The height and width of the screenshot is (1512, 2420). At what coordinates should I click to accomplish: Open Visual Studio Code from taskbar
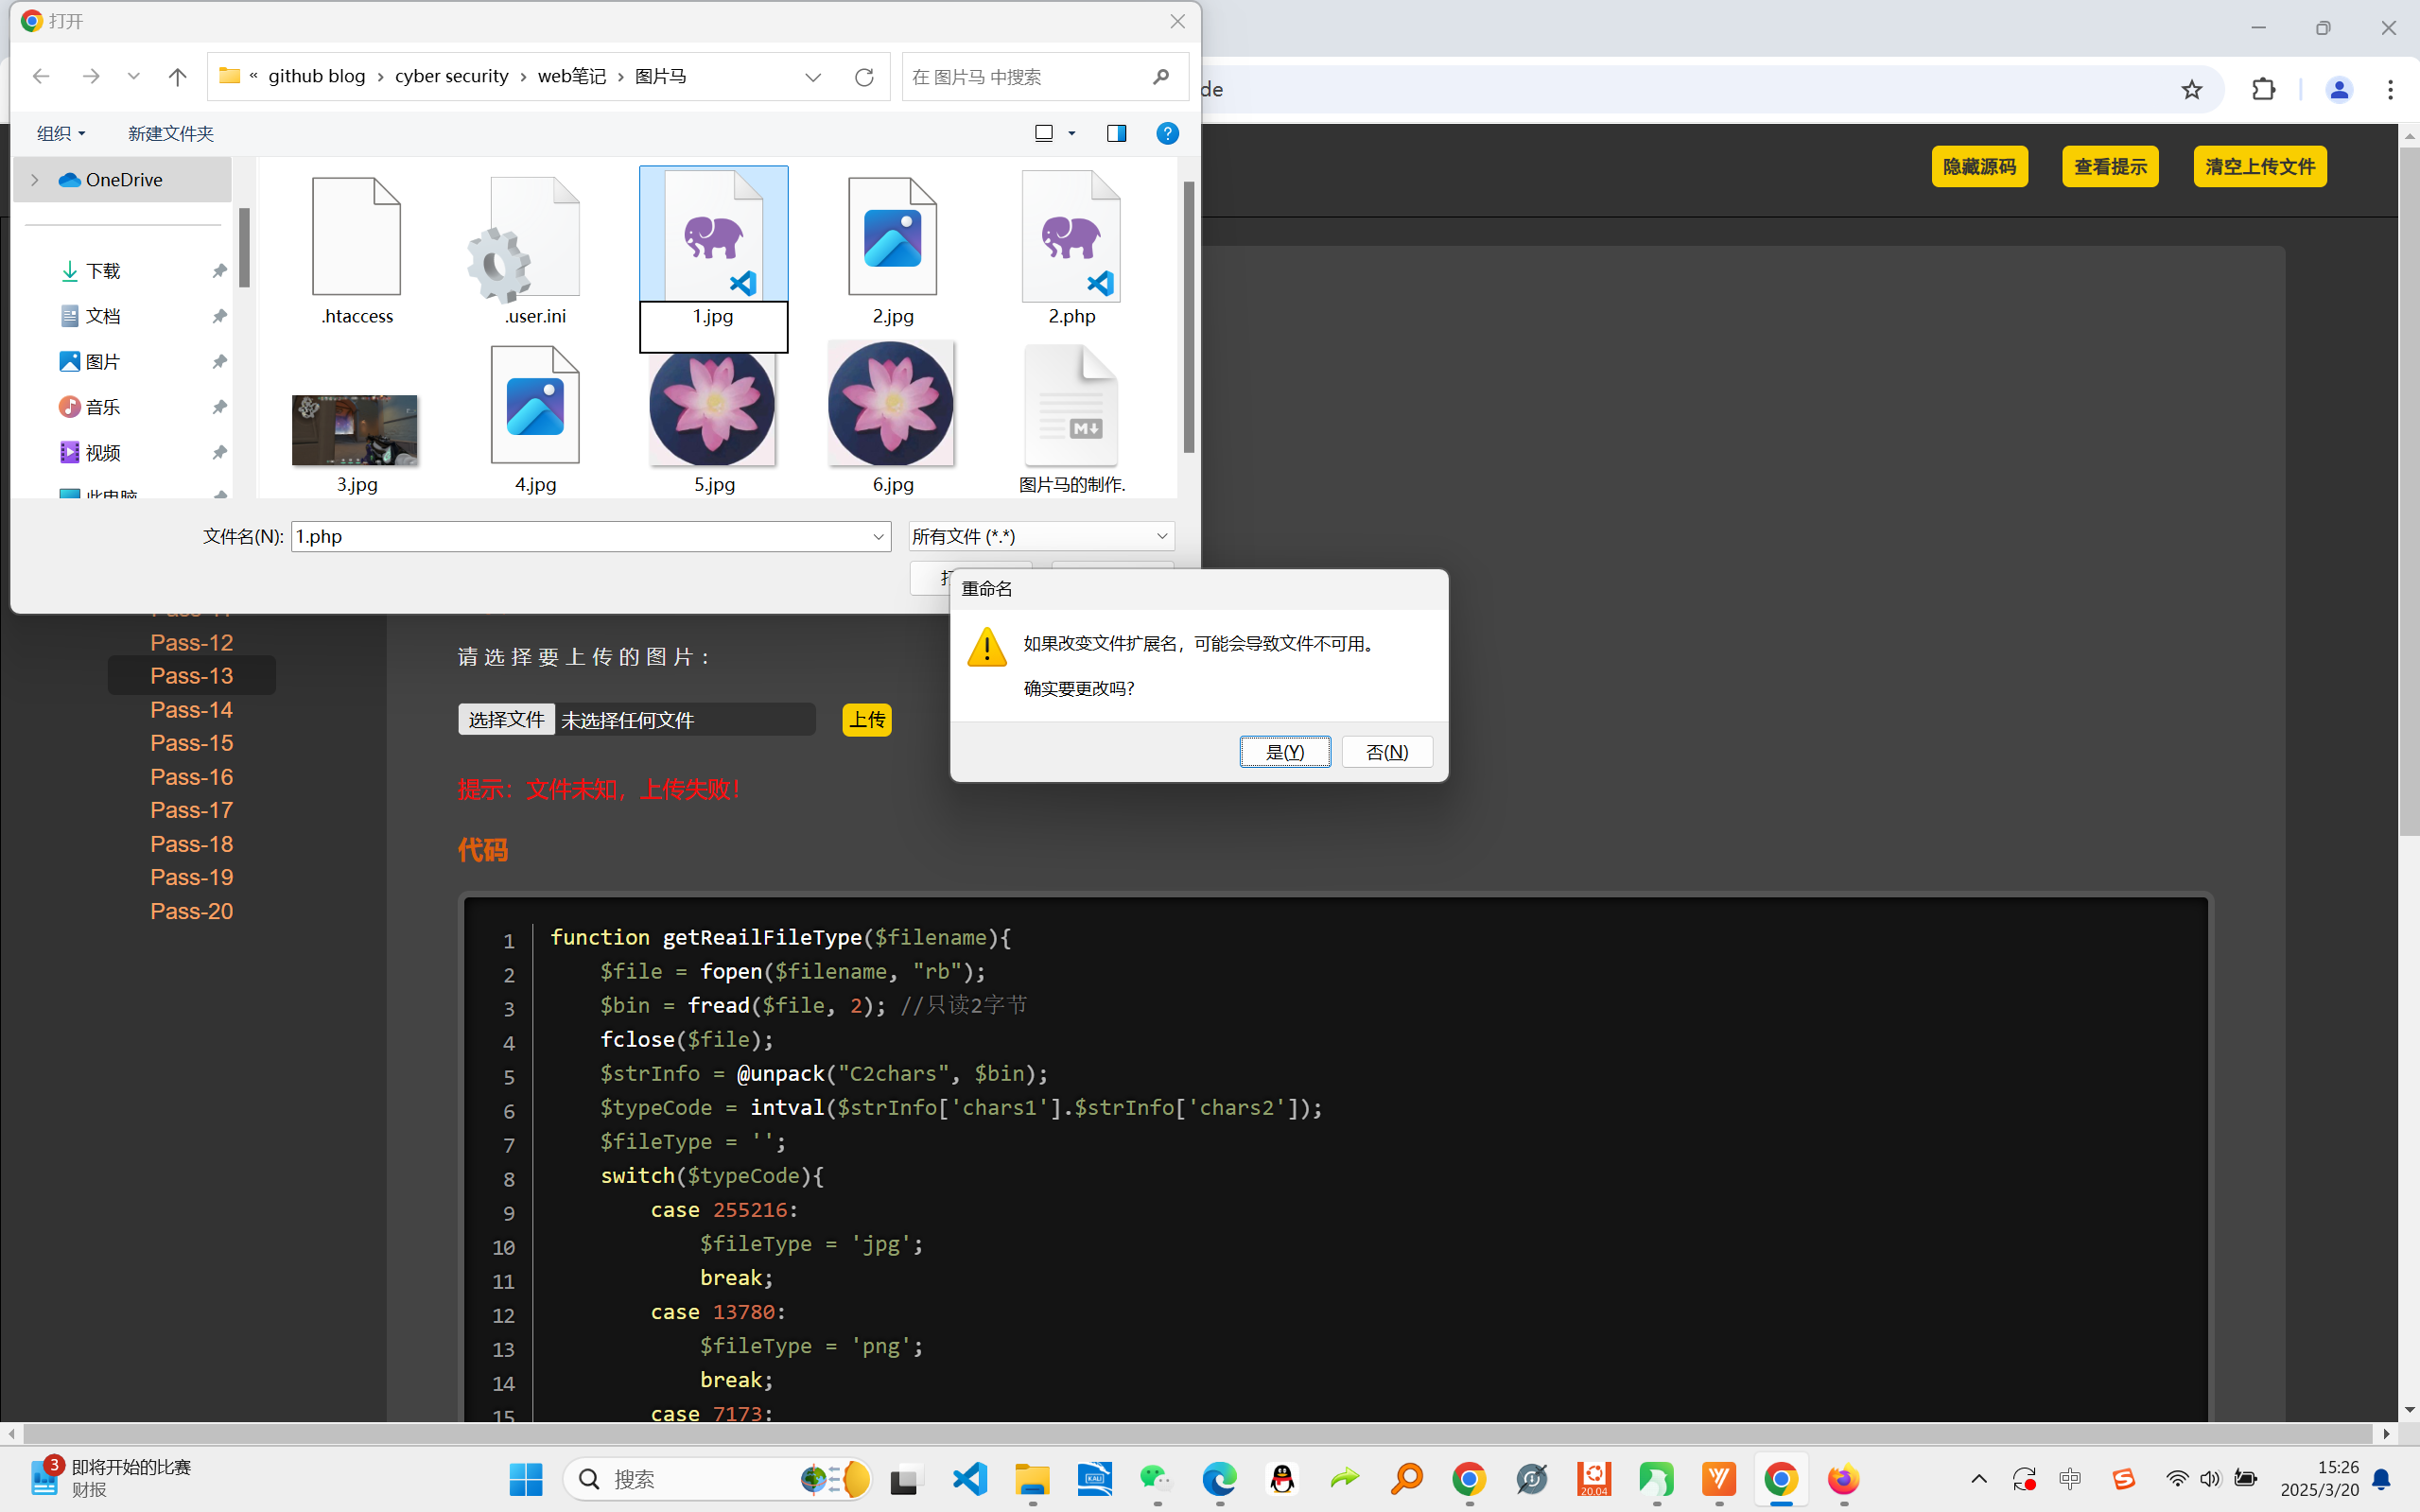(969, 1478)
